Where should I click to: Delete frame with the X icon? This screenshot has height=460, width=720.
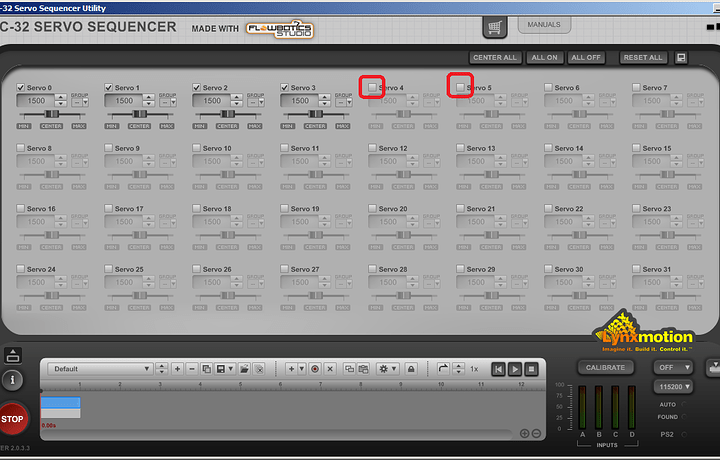[330, 369]
